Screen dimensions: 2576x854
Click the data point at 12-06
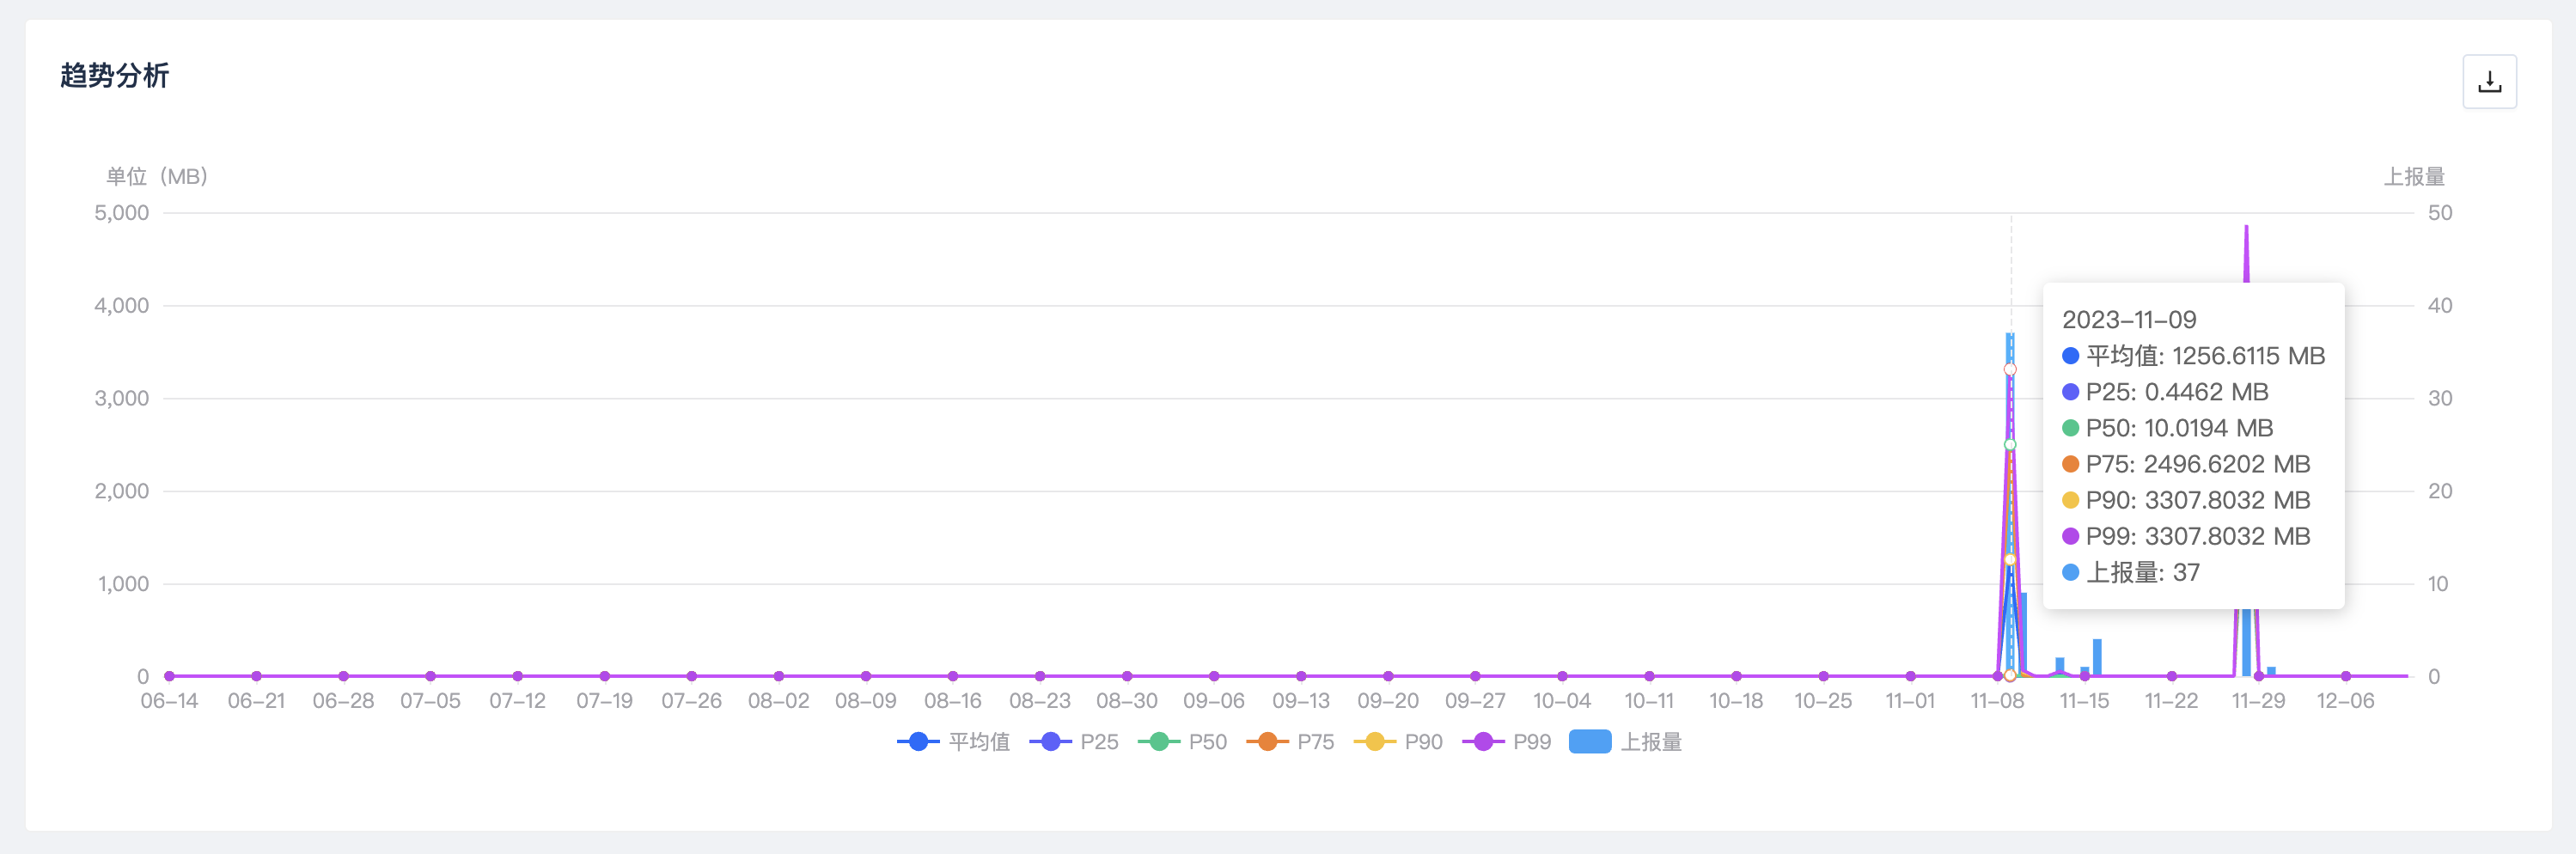click(x=2346, y=676)
